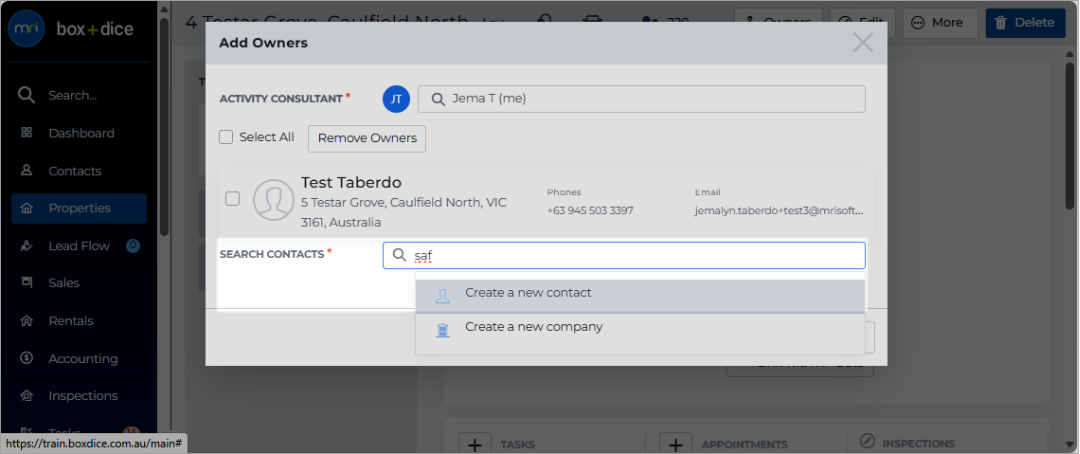Screen dimensions: 1080x454
Task: Click the Test Taberdo name
Action: coord(351,183)
